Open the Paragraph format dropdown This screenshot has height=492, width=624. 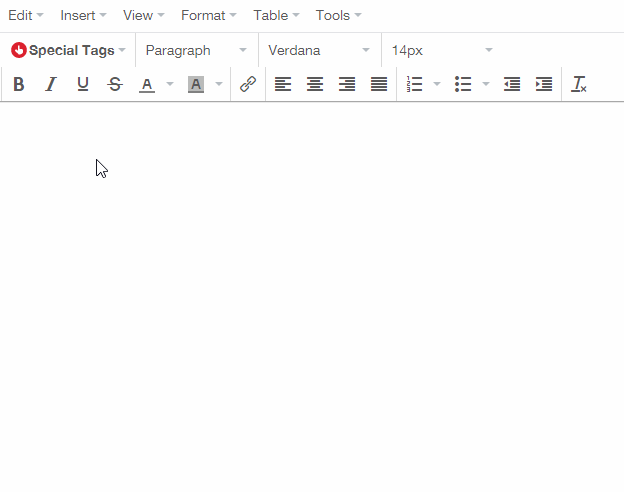click(x=196, y=51)
